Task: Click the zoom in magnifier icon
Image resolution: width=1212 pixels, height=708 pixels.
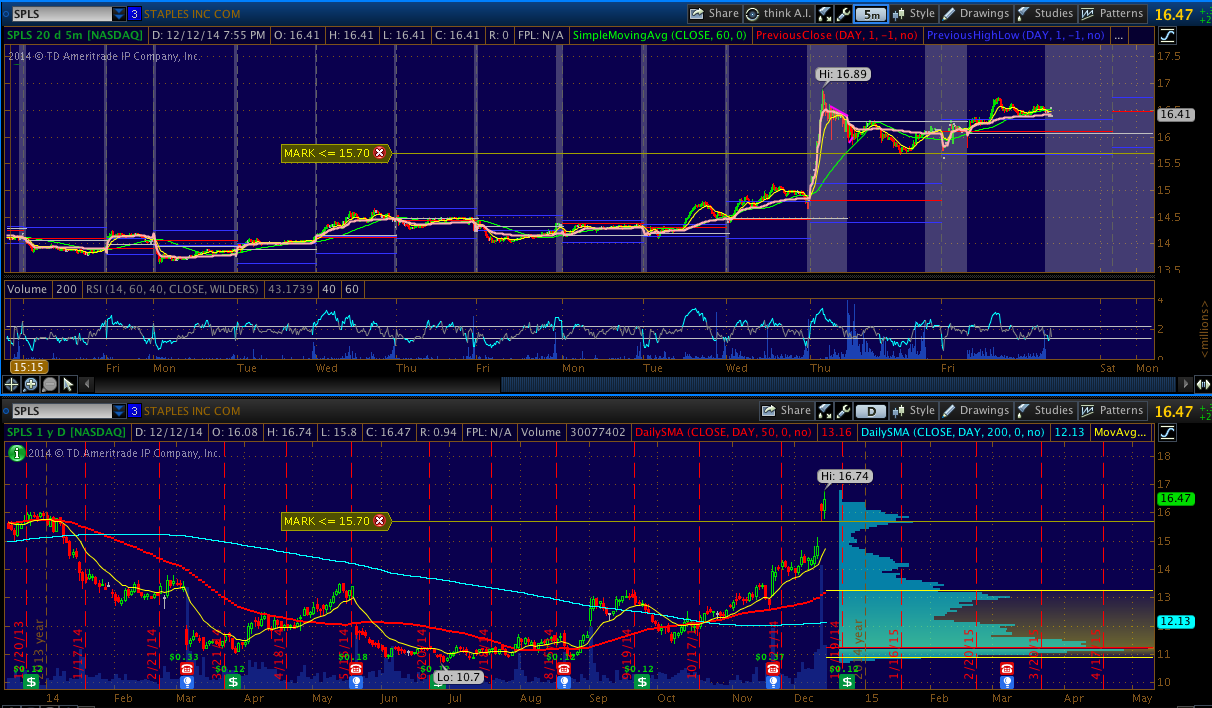Action: (31, 384)
